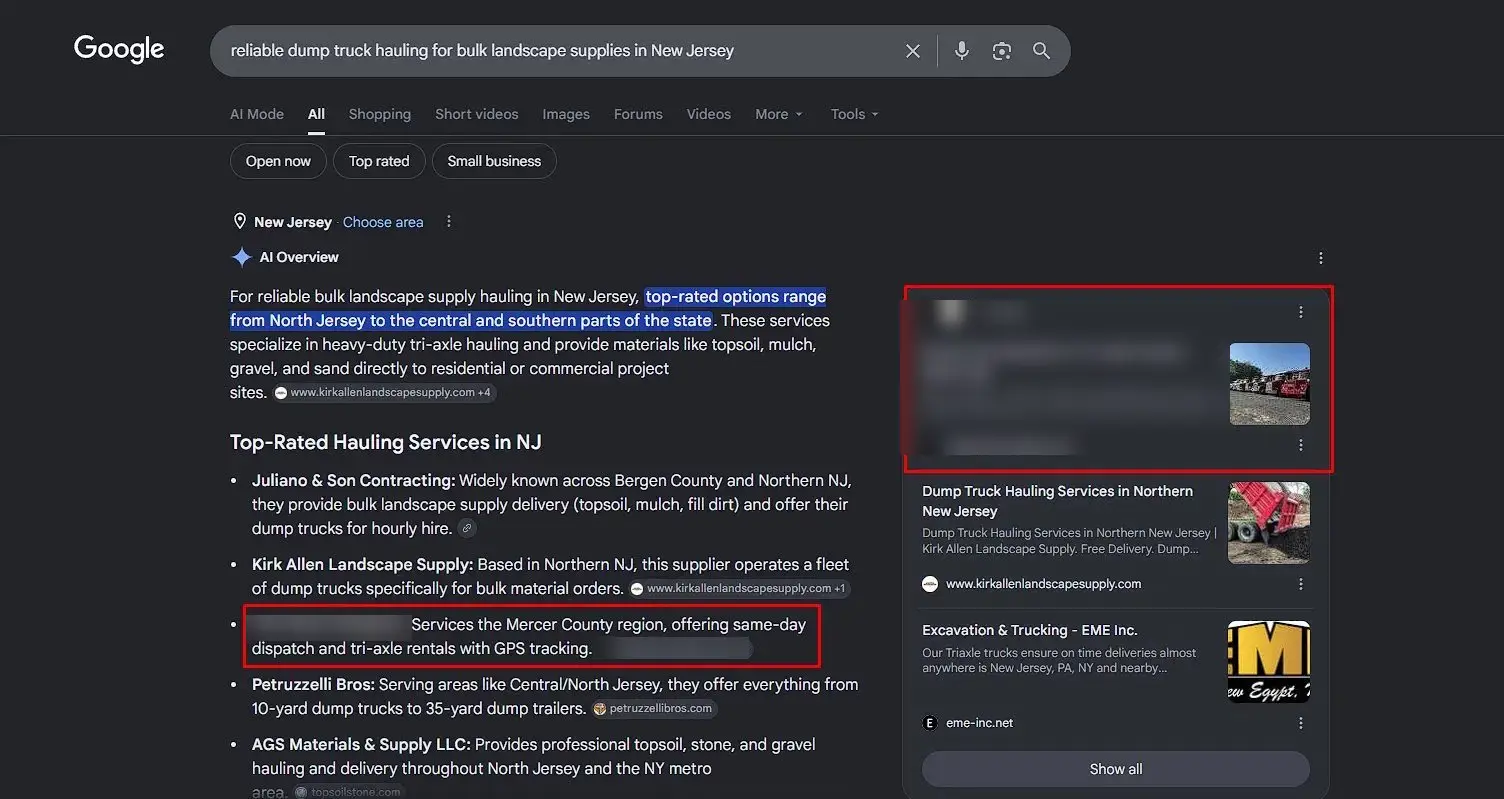
Task: Open the three-dot menu for eme-inc.net source
Action: coord(1301,723)
